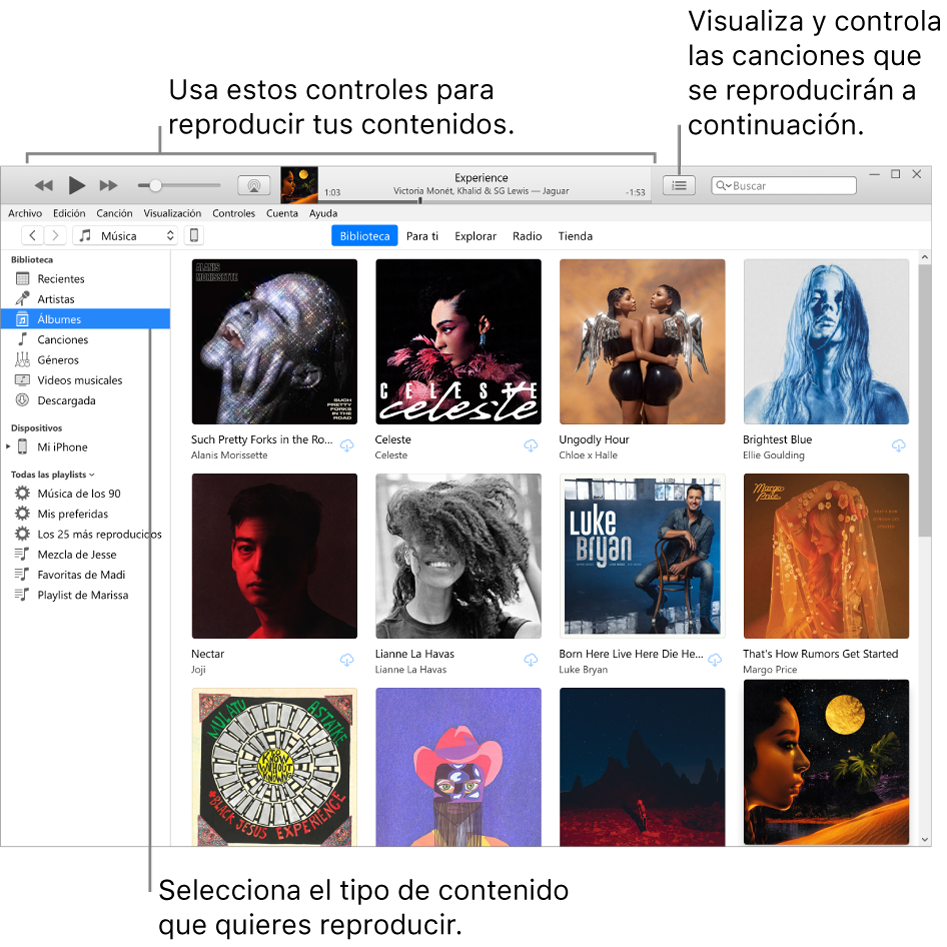Switch to the Radio tab

[x=527, y=236]
